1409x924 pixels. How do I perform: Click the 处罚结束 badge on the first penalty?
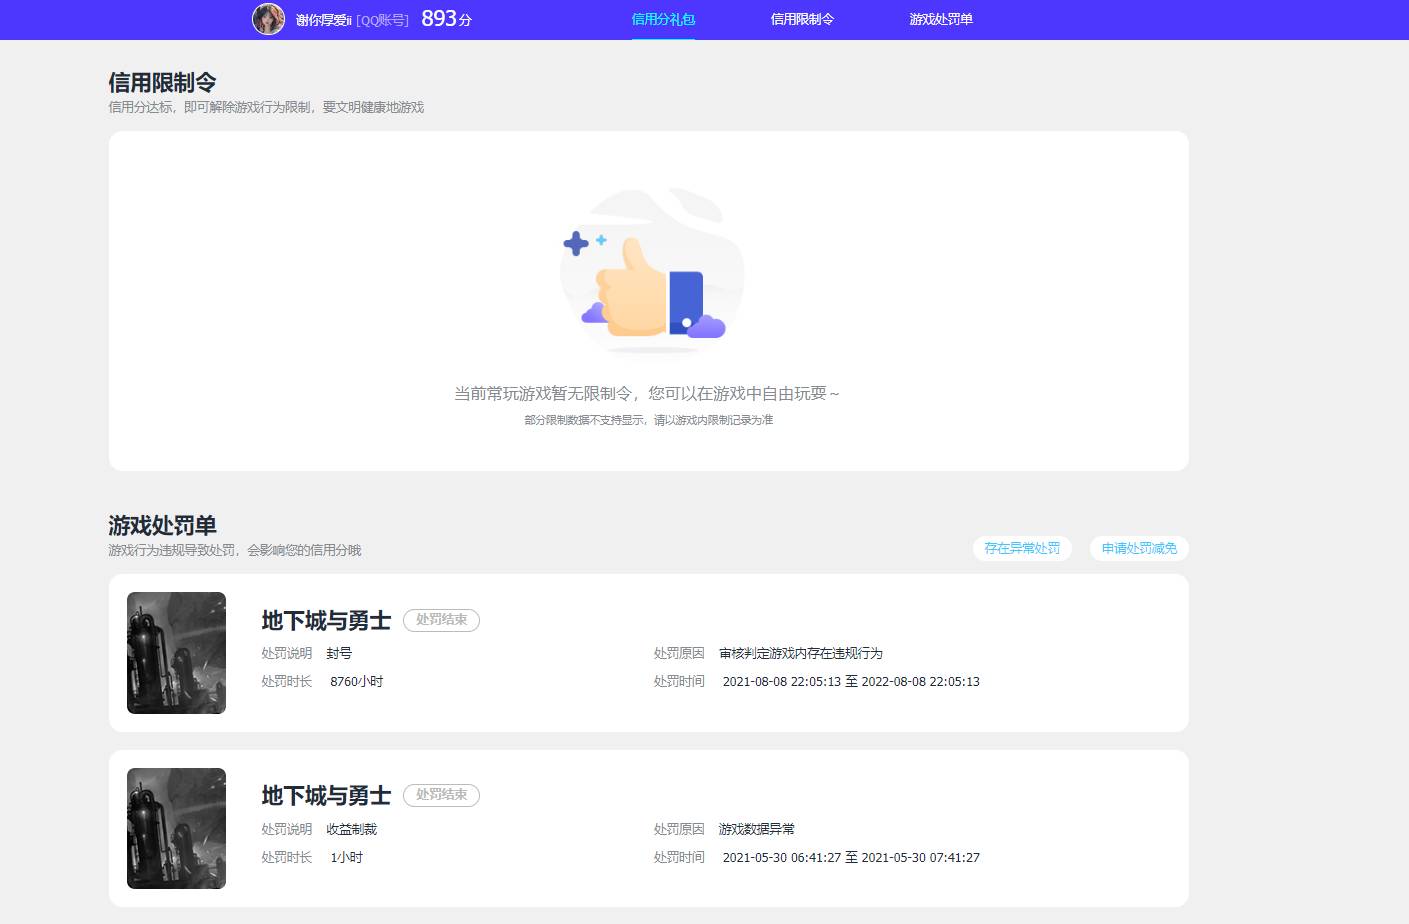point(441,620)
